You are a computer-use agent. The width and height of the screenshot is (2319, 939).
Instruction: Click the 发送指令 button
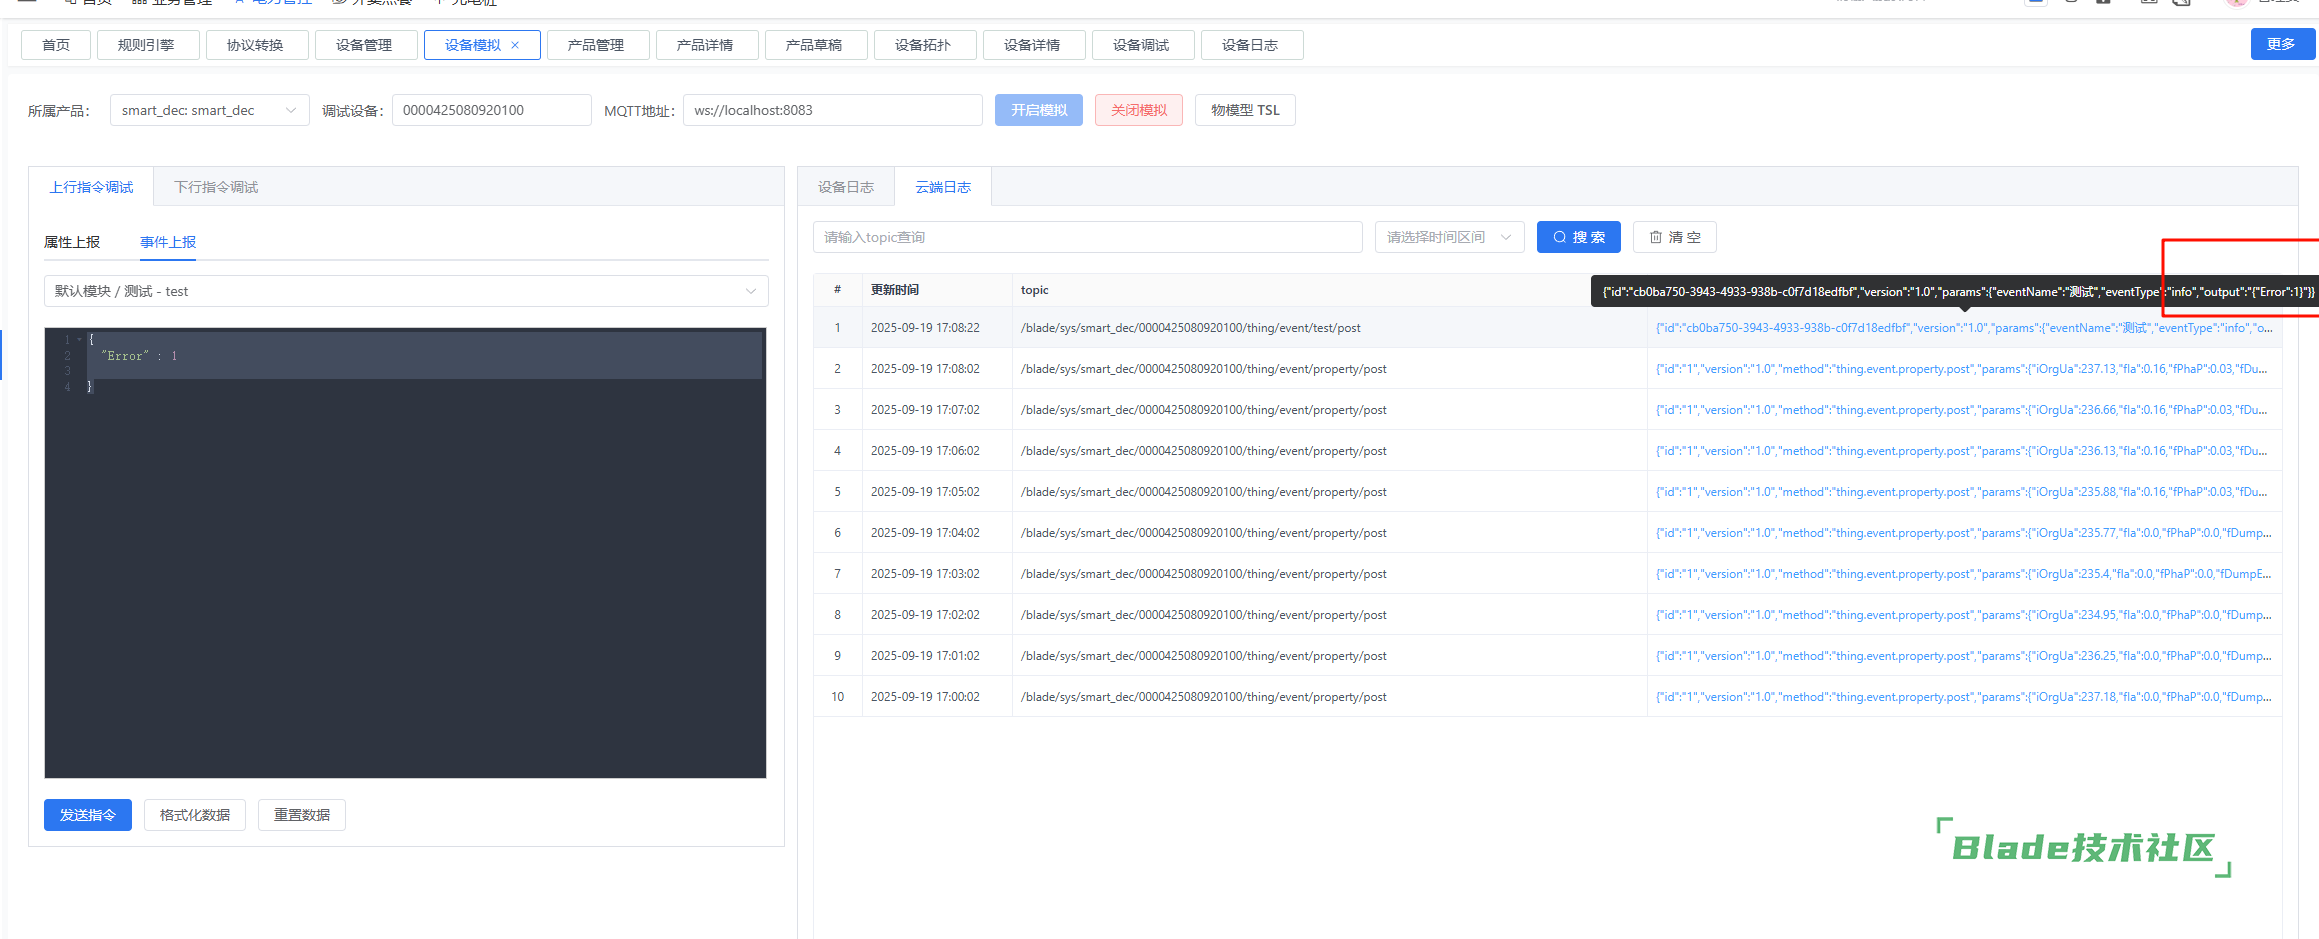[88, 815]
